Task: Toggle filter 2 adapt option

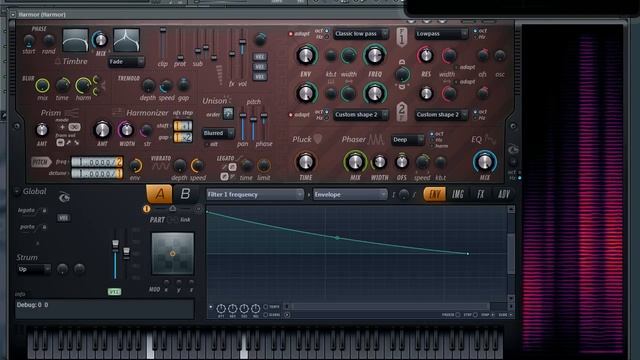Action: tap(299, 115)
